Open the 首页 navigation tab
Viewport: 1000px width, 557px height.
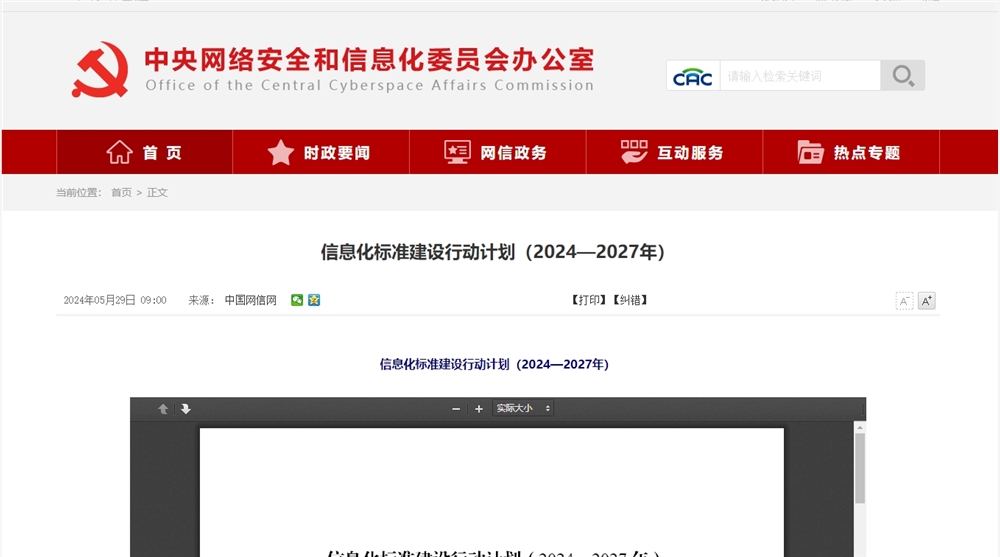coord(145,153)
